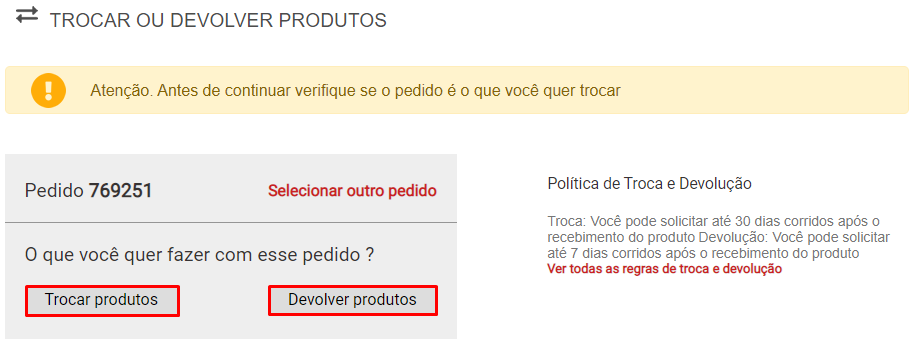The height and width of the screenshot is (362, 909).
Task: Click the empty space right of Devolver produtos
Action: tap(447, 301)
